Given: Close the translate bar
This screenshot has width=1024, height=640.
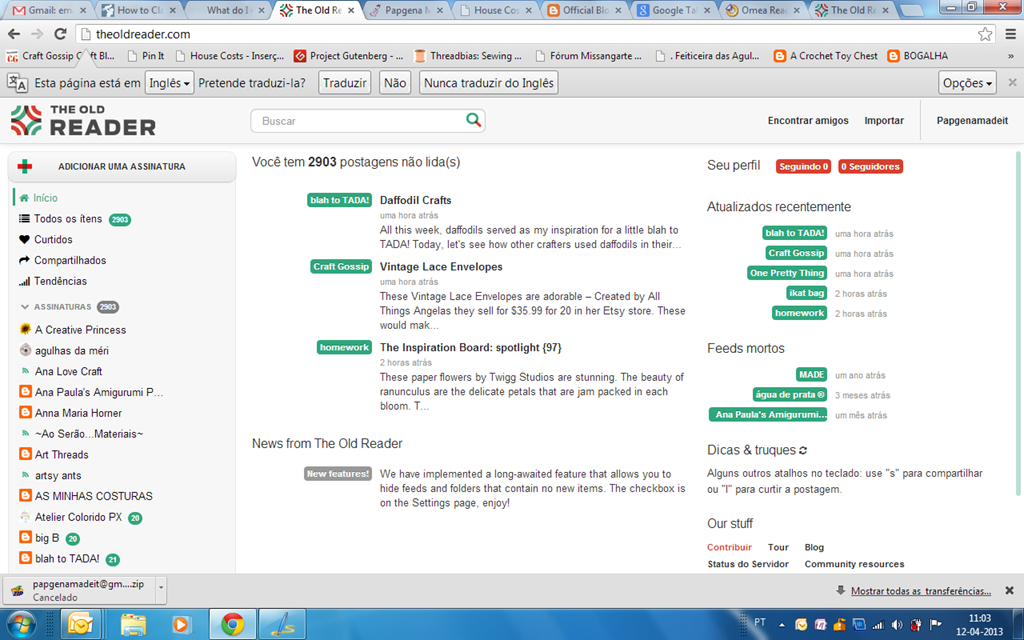Looking at the screenshot, I should [1012, 82].
